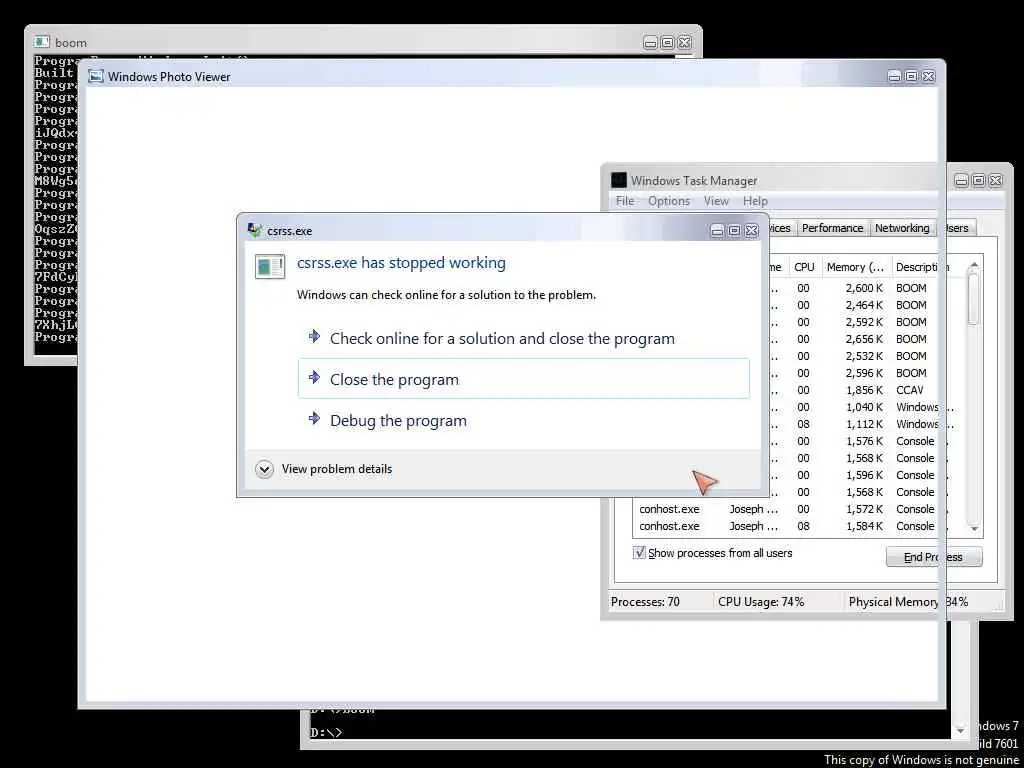Click the End Process button

[934, 557]
